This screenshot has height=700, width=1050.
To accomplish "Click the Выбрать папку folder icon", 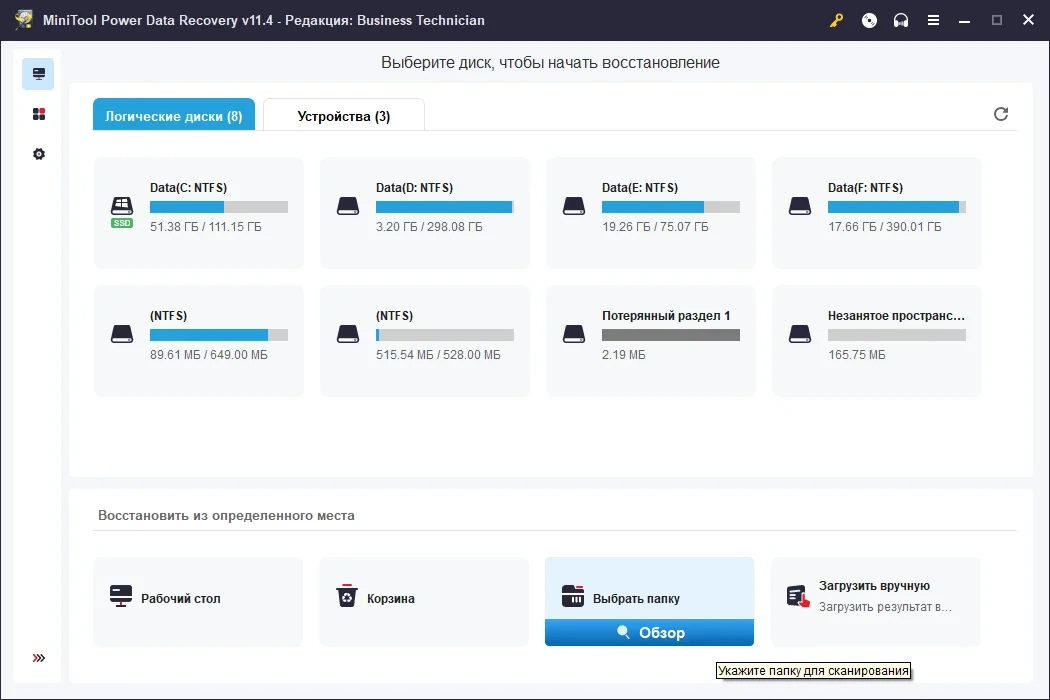I will click(573, 596).
